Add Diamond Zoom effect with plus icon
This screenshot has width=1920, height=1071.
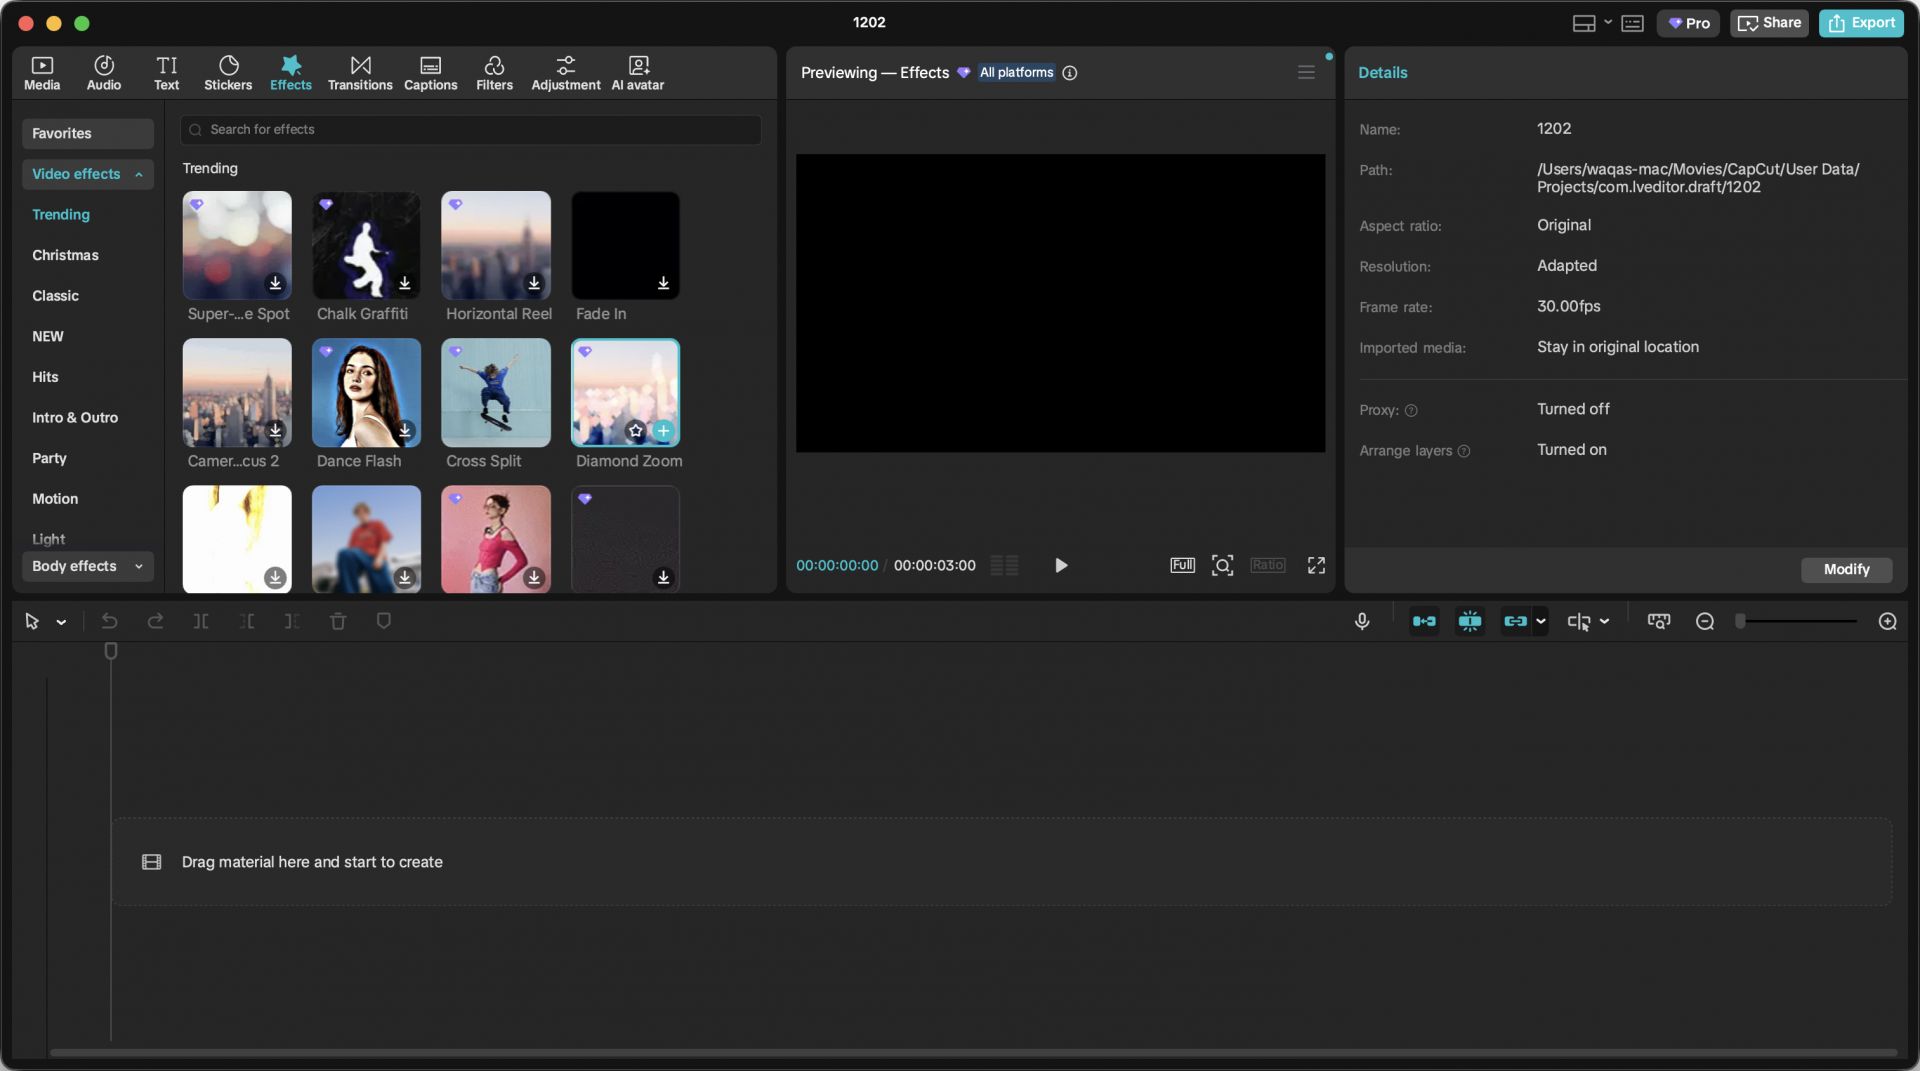663,430
